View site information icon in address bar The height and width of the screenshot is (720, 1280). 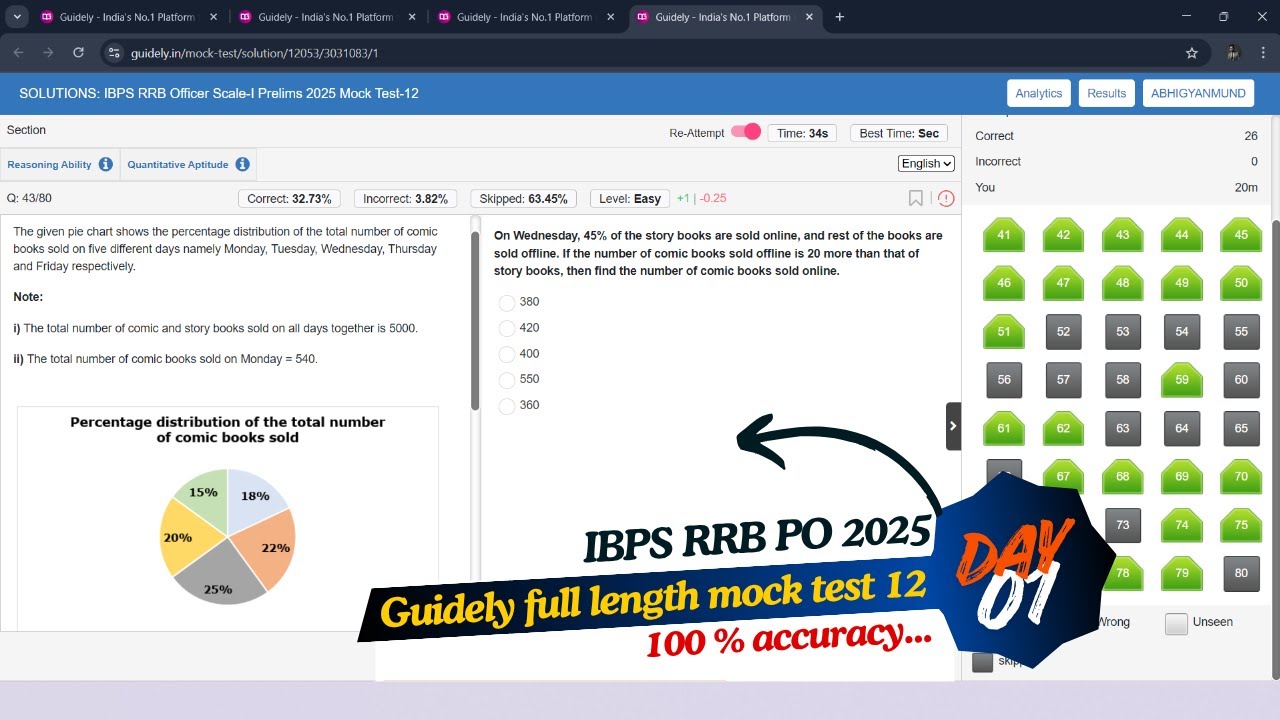[x=114, y=53]
